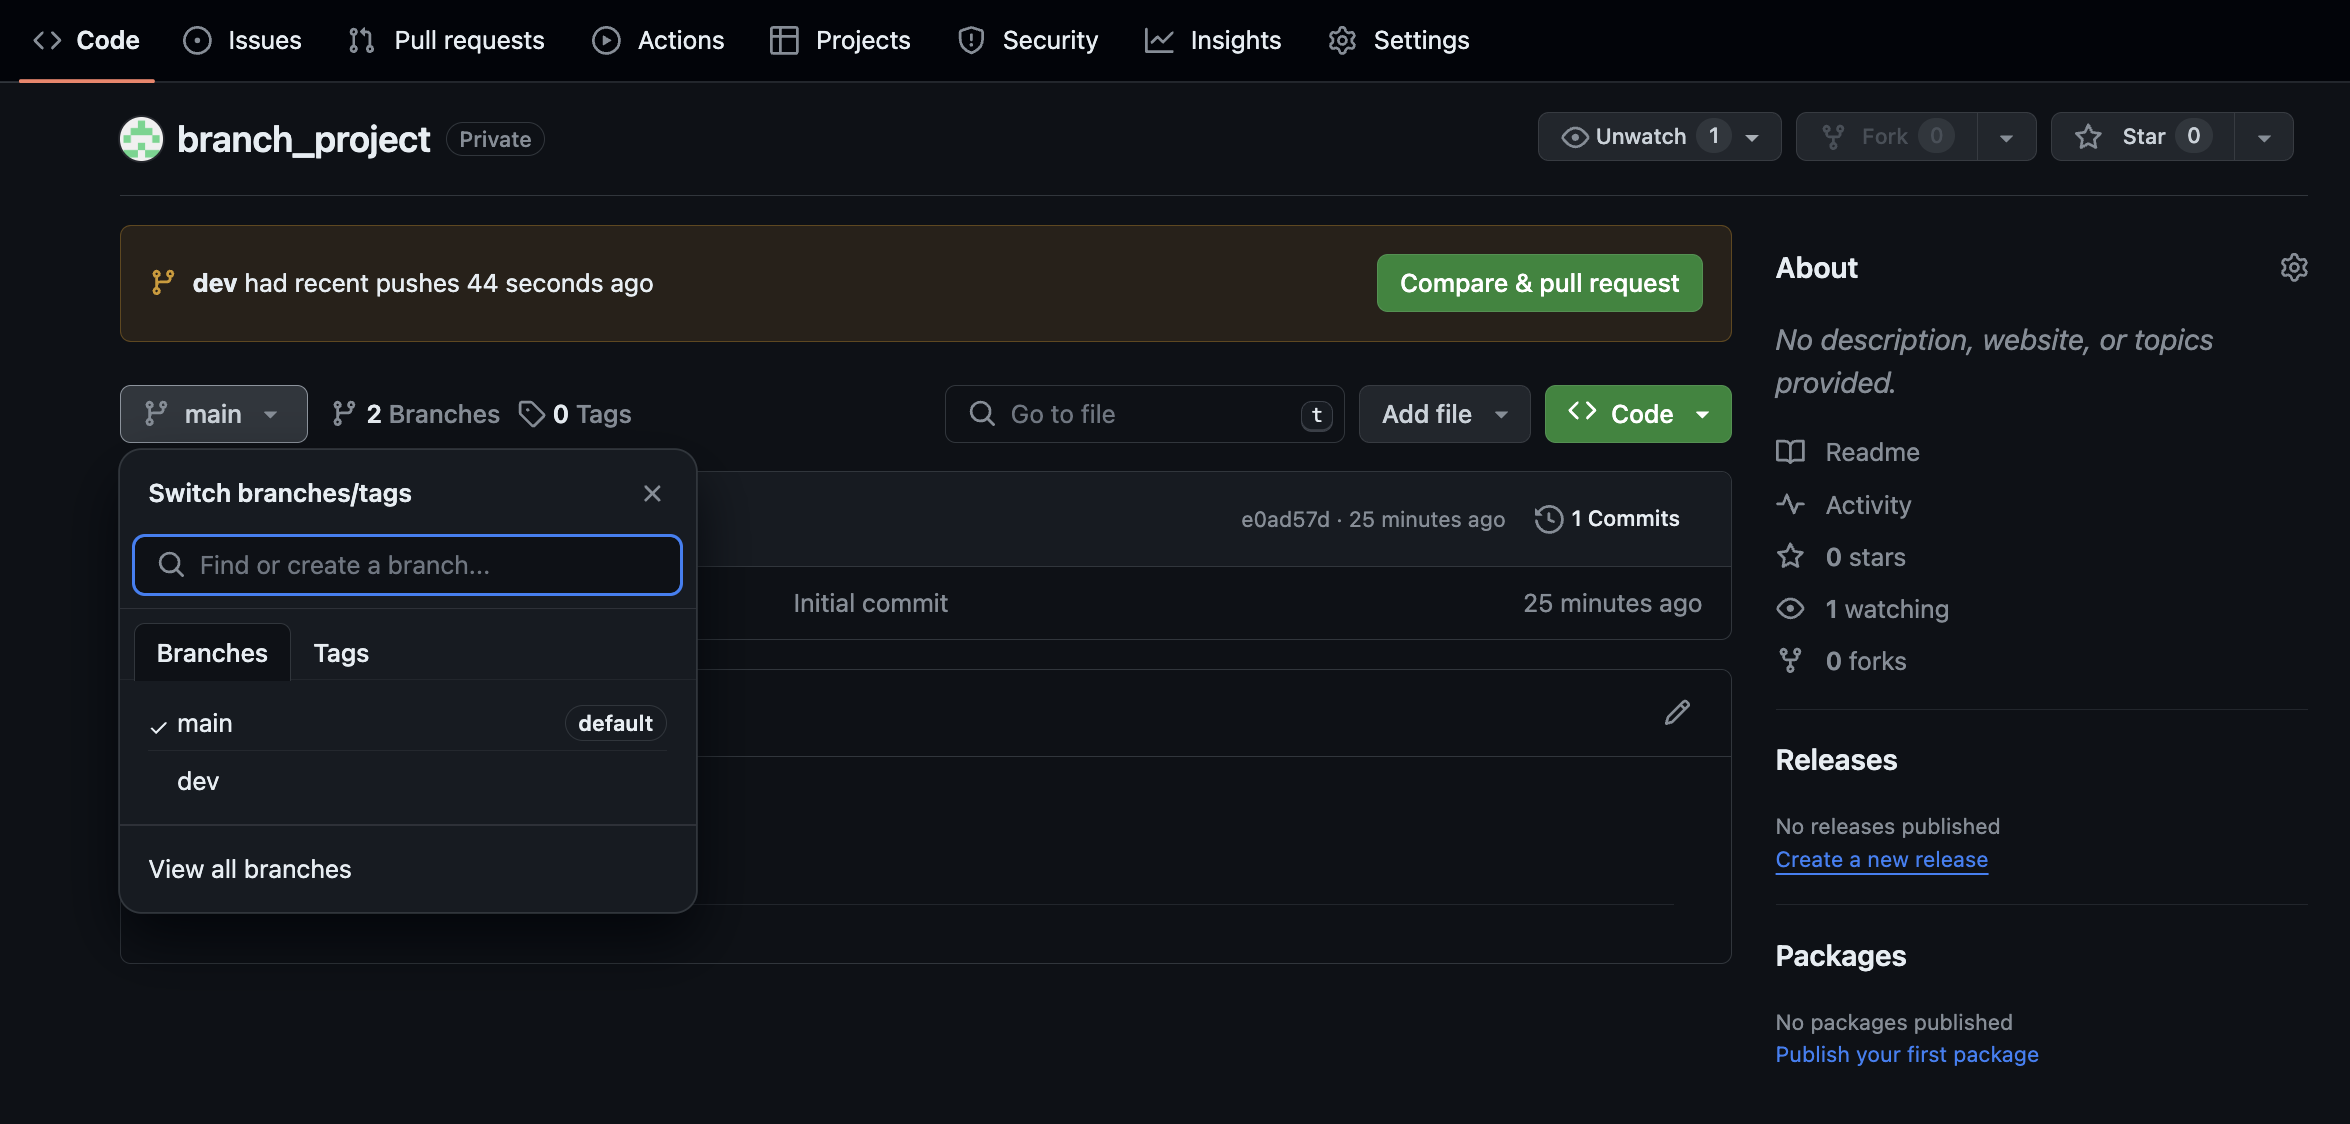Switch to the dev branch
The height and width of the screenshot is (1124, 2350).
click(x=198, y=781)
